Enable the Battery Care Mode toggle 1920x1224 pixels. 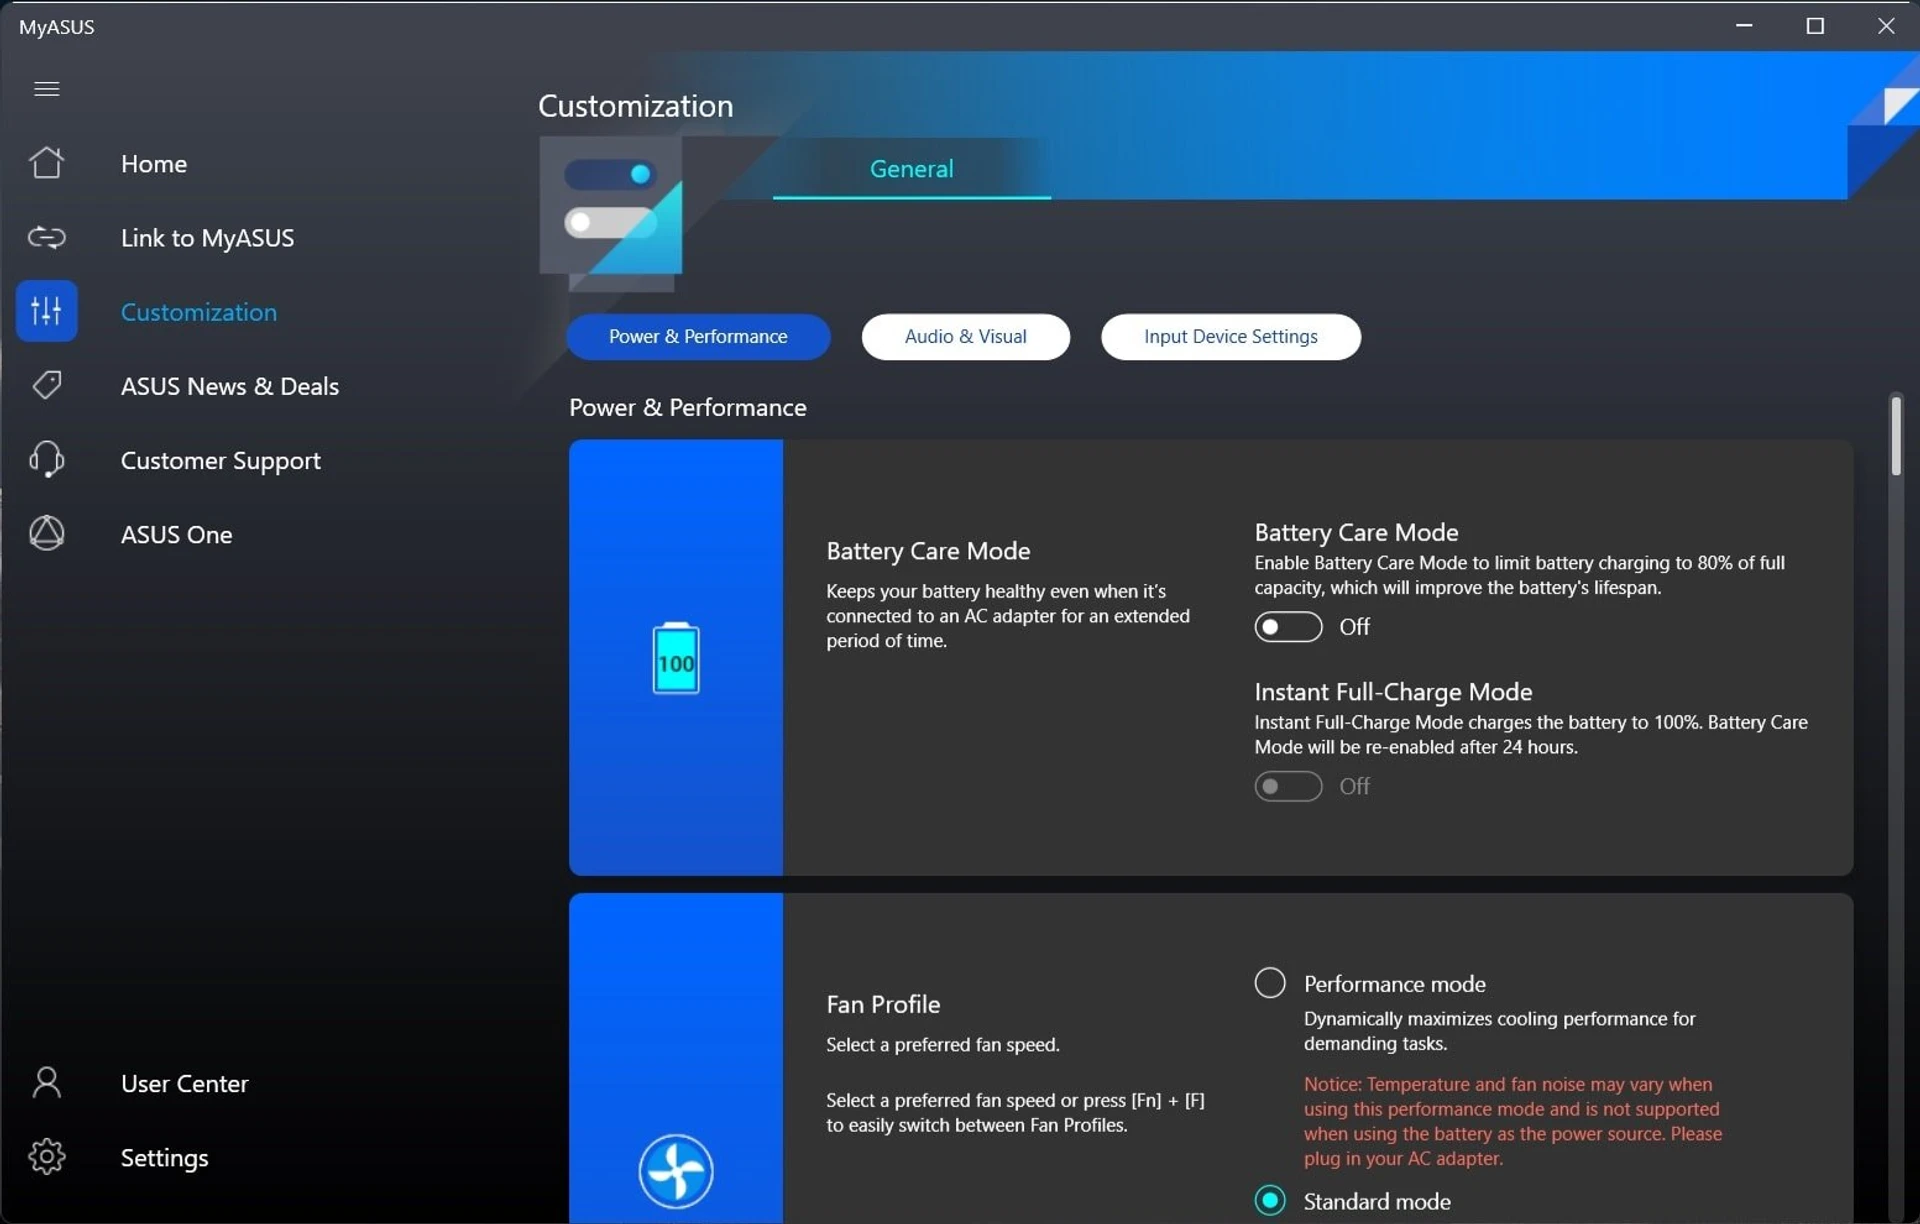[1288, 627]
